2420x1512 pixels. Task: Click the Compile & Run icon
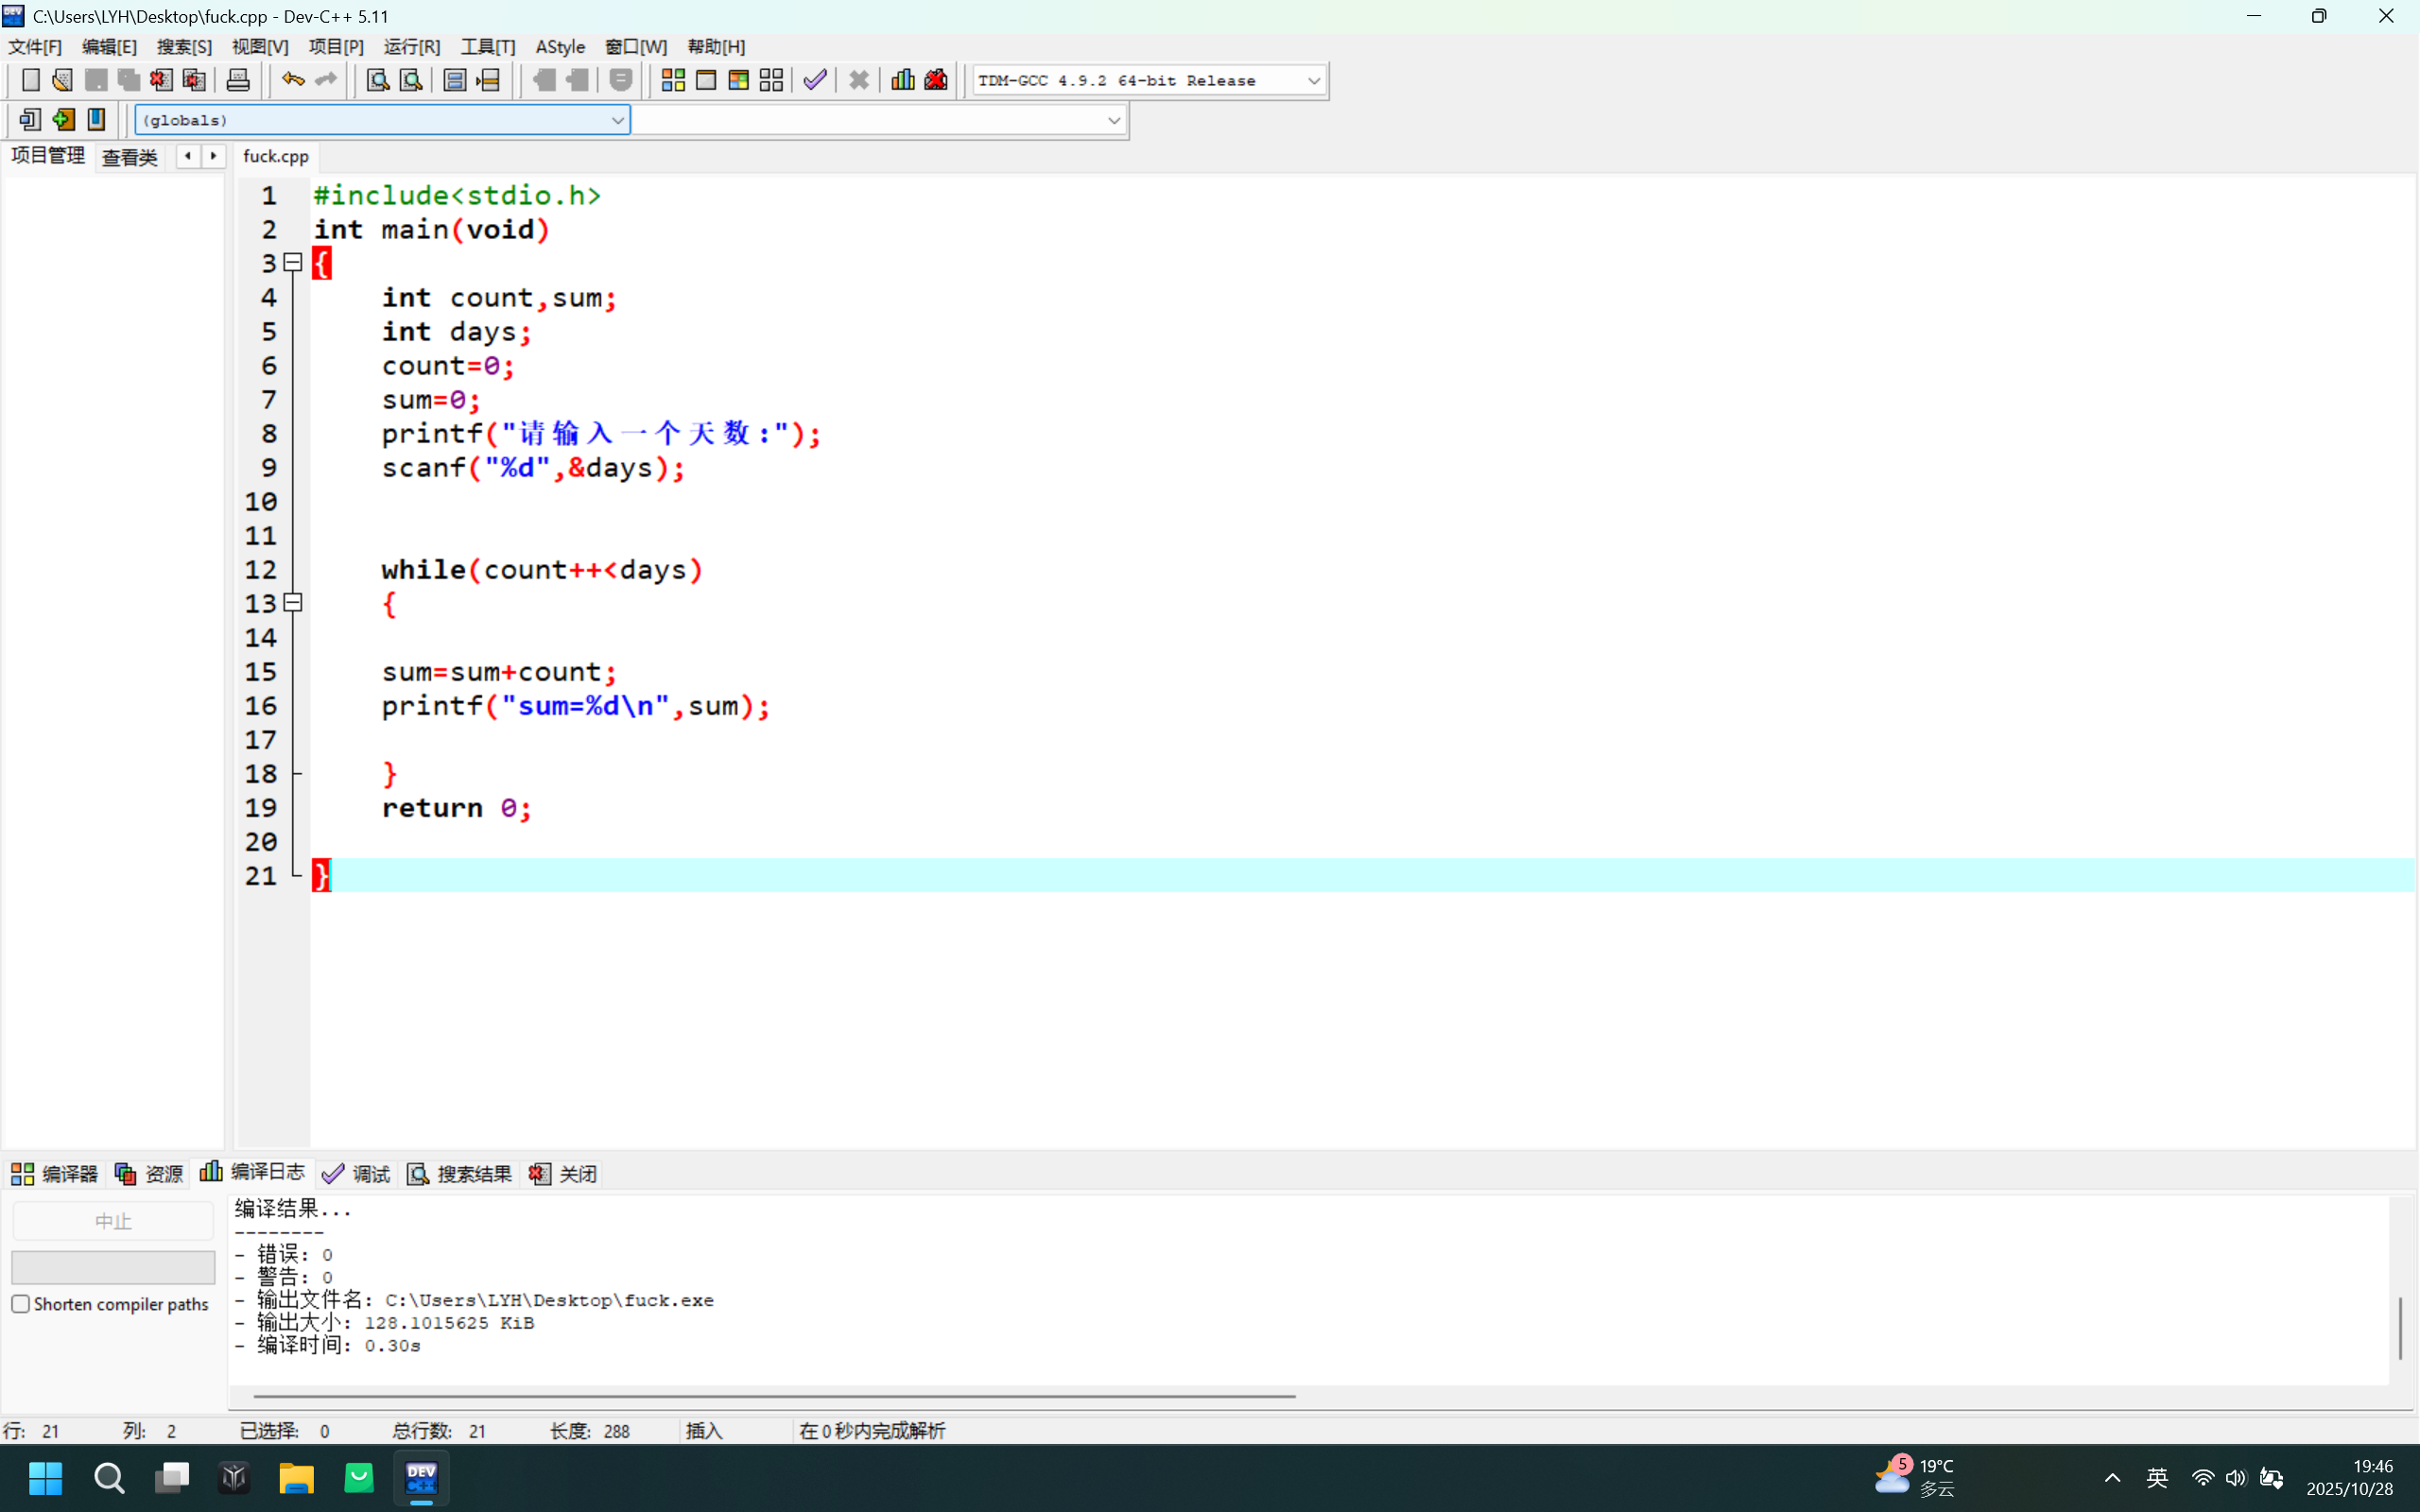[x=739, y=80]
